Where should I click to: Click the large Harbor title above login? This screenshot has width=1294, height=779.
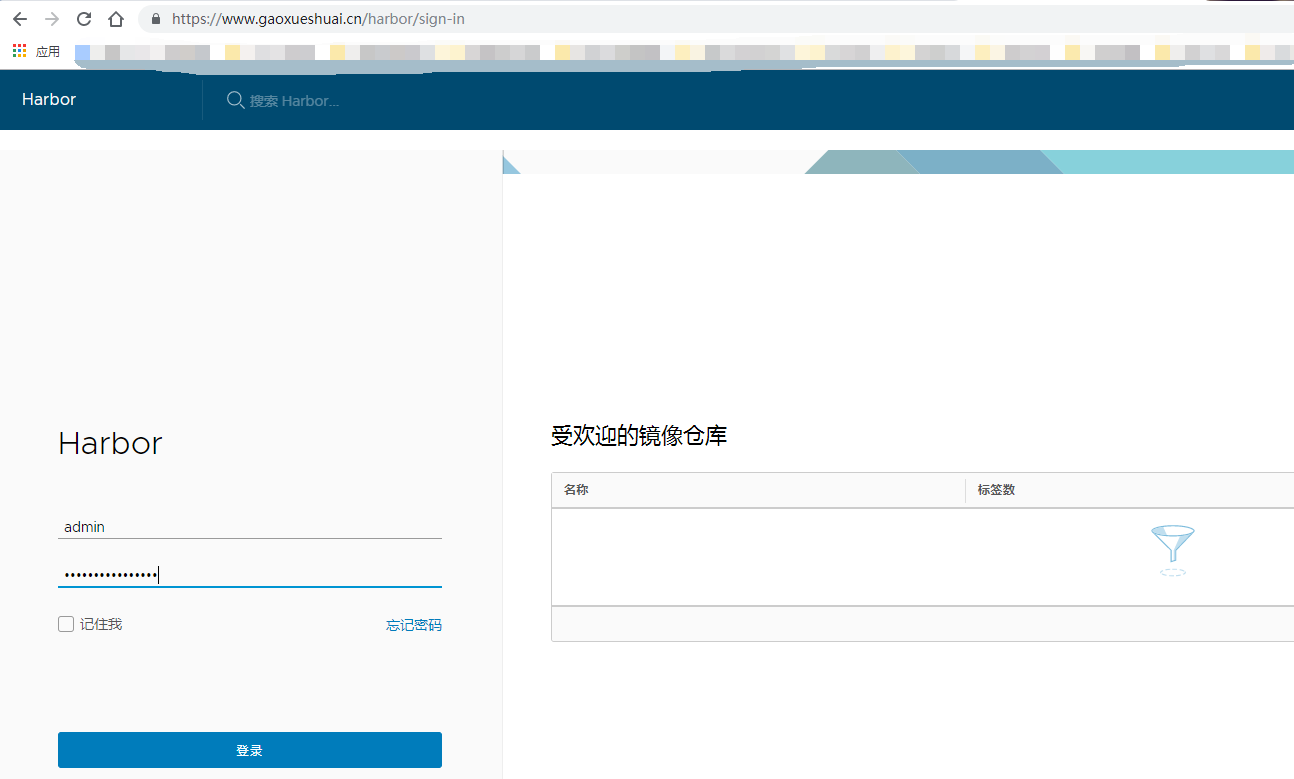[x=110, y=443]
